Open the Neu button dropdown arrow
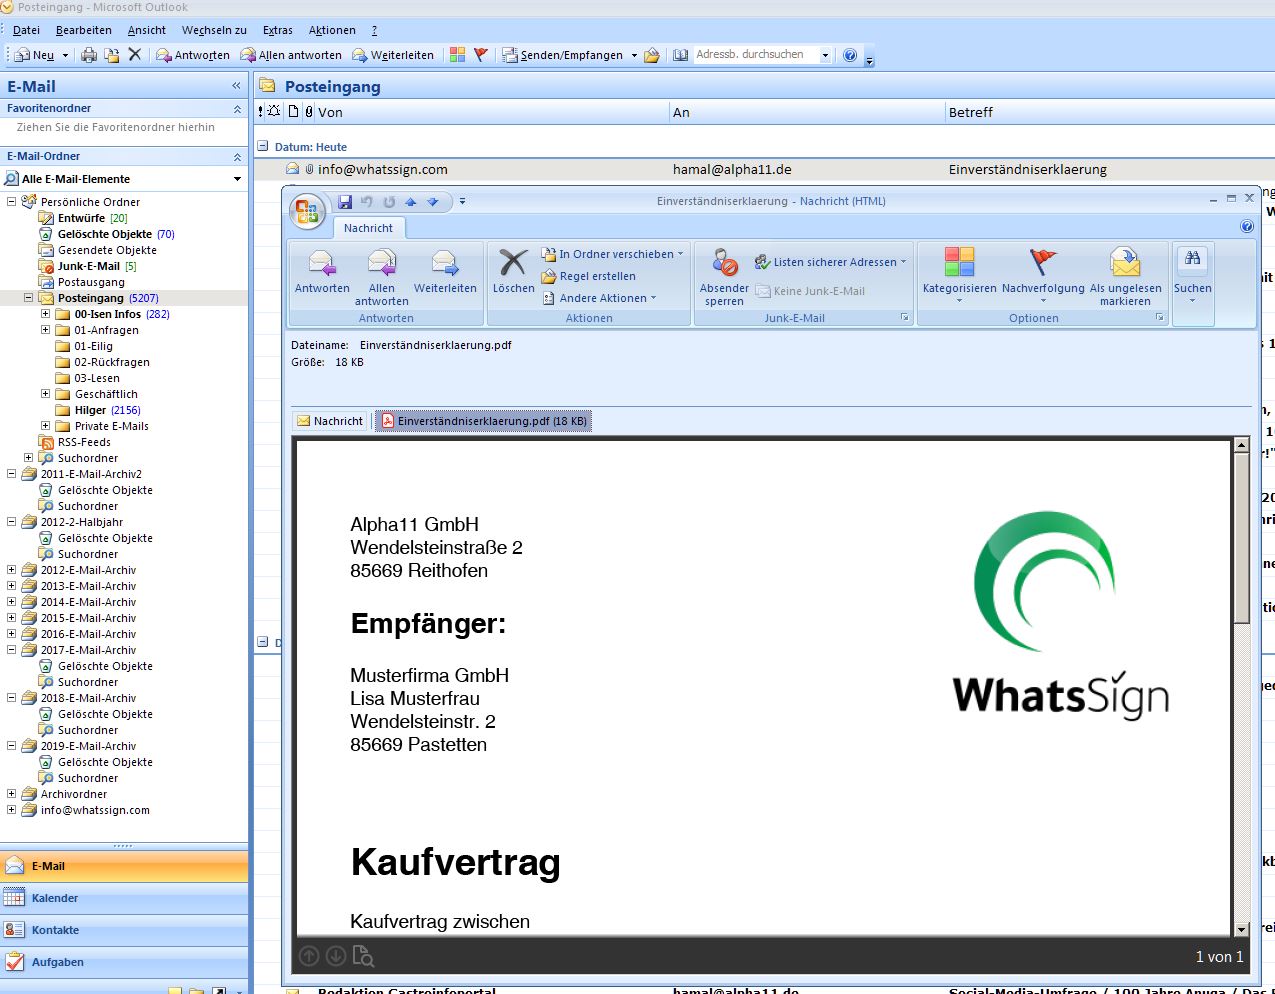 tap(66, 55)
